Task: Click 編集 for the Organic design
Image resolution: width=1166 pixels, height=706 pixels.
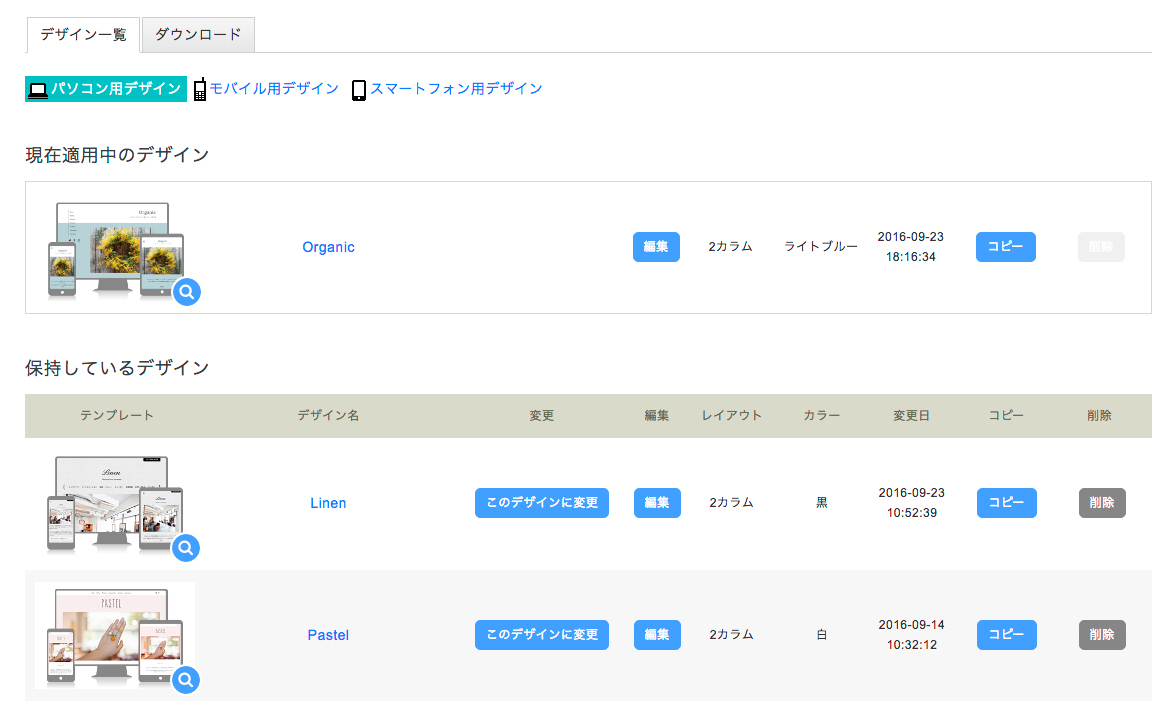Action: tap(656, 247)
